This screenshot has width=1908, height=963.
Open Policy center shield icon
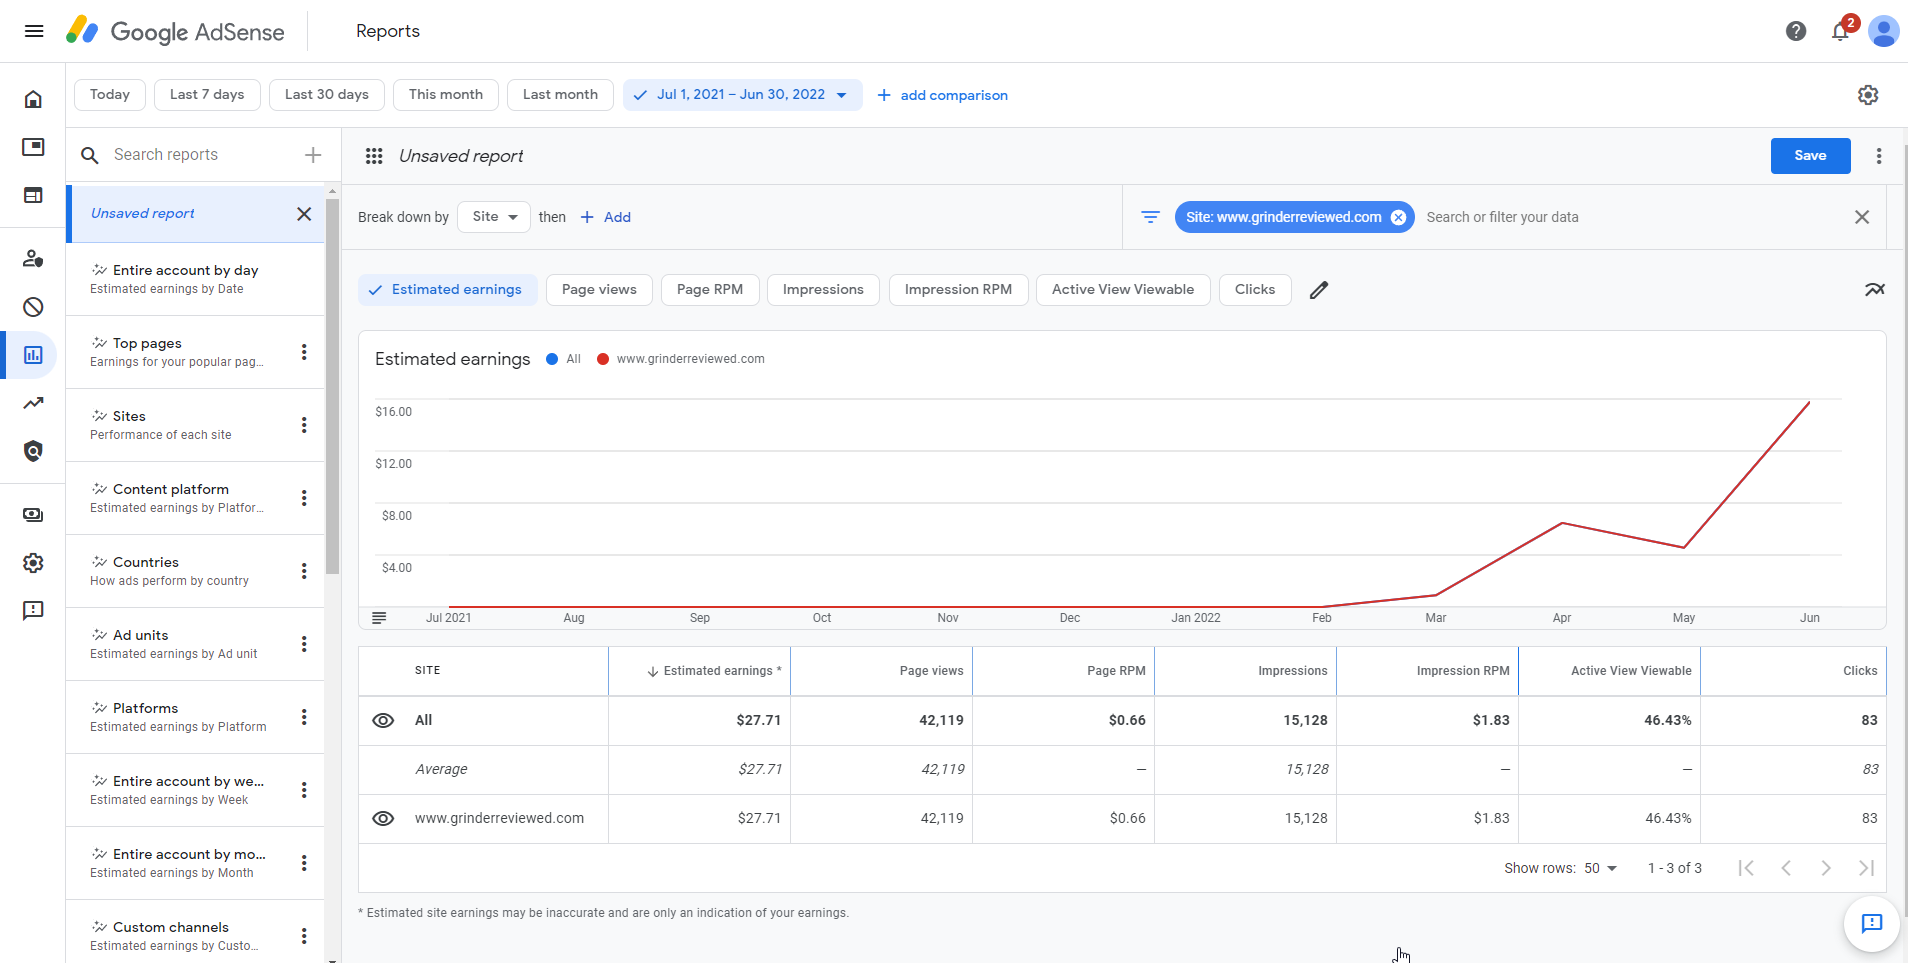point(33,451)
